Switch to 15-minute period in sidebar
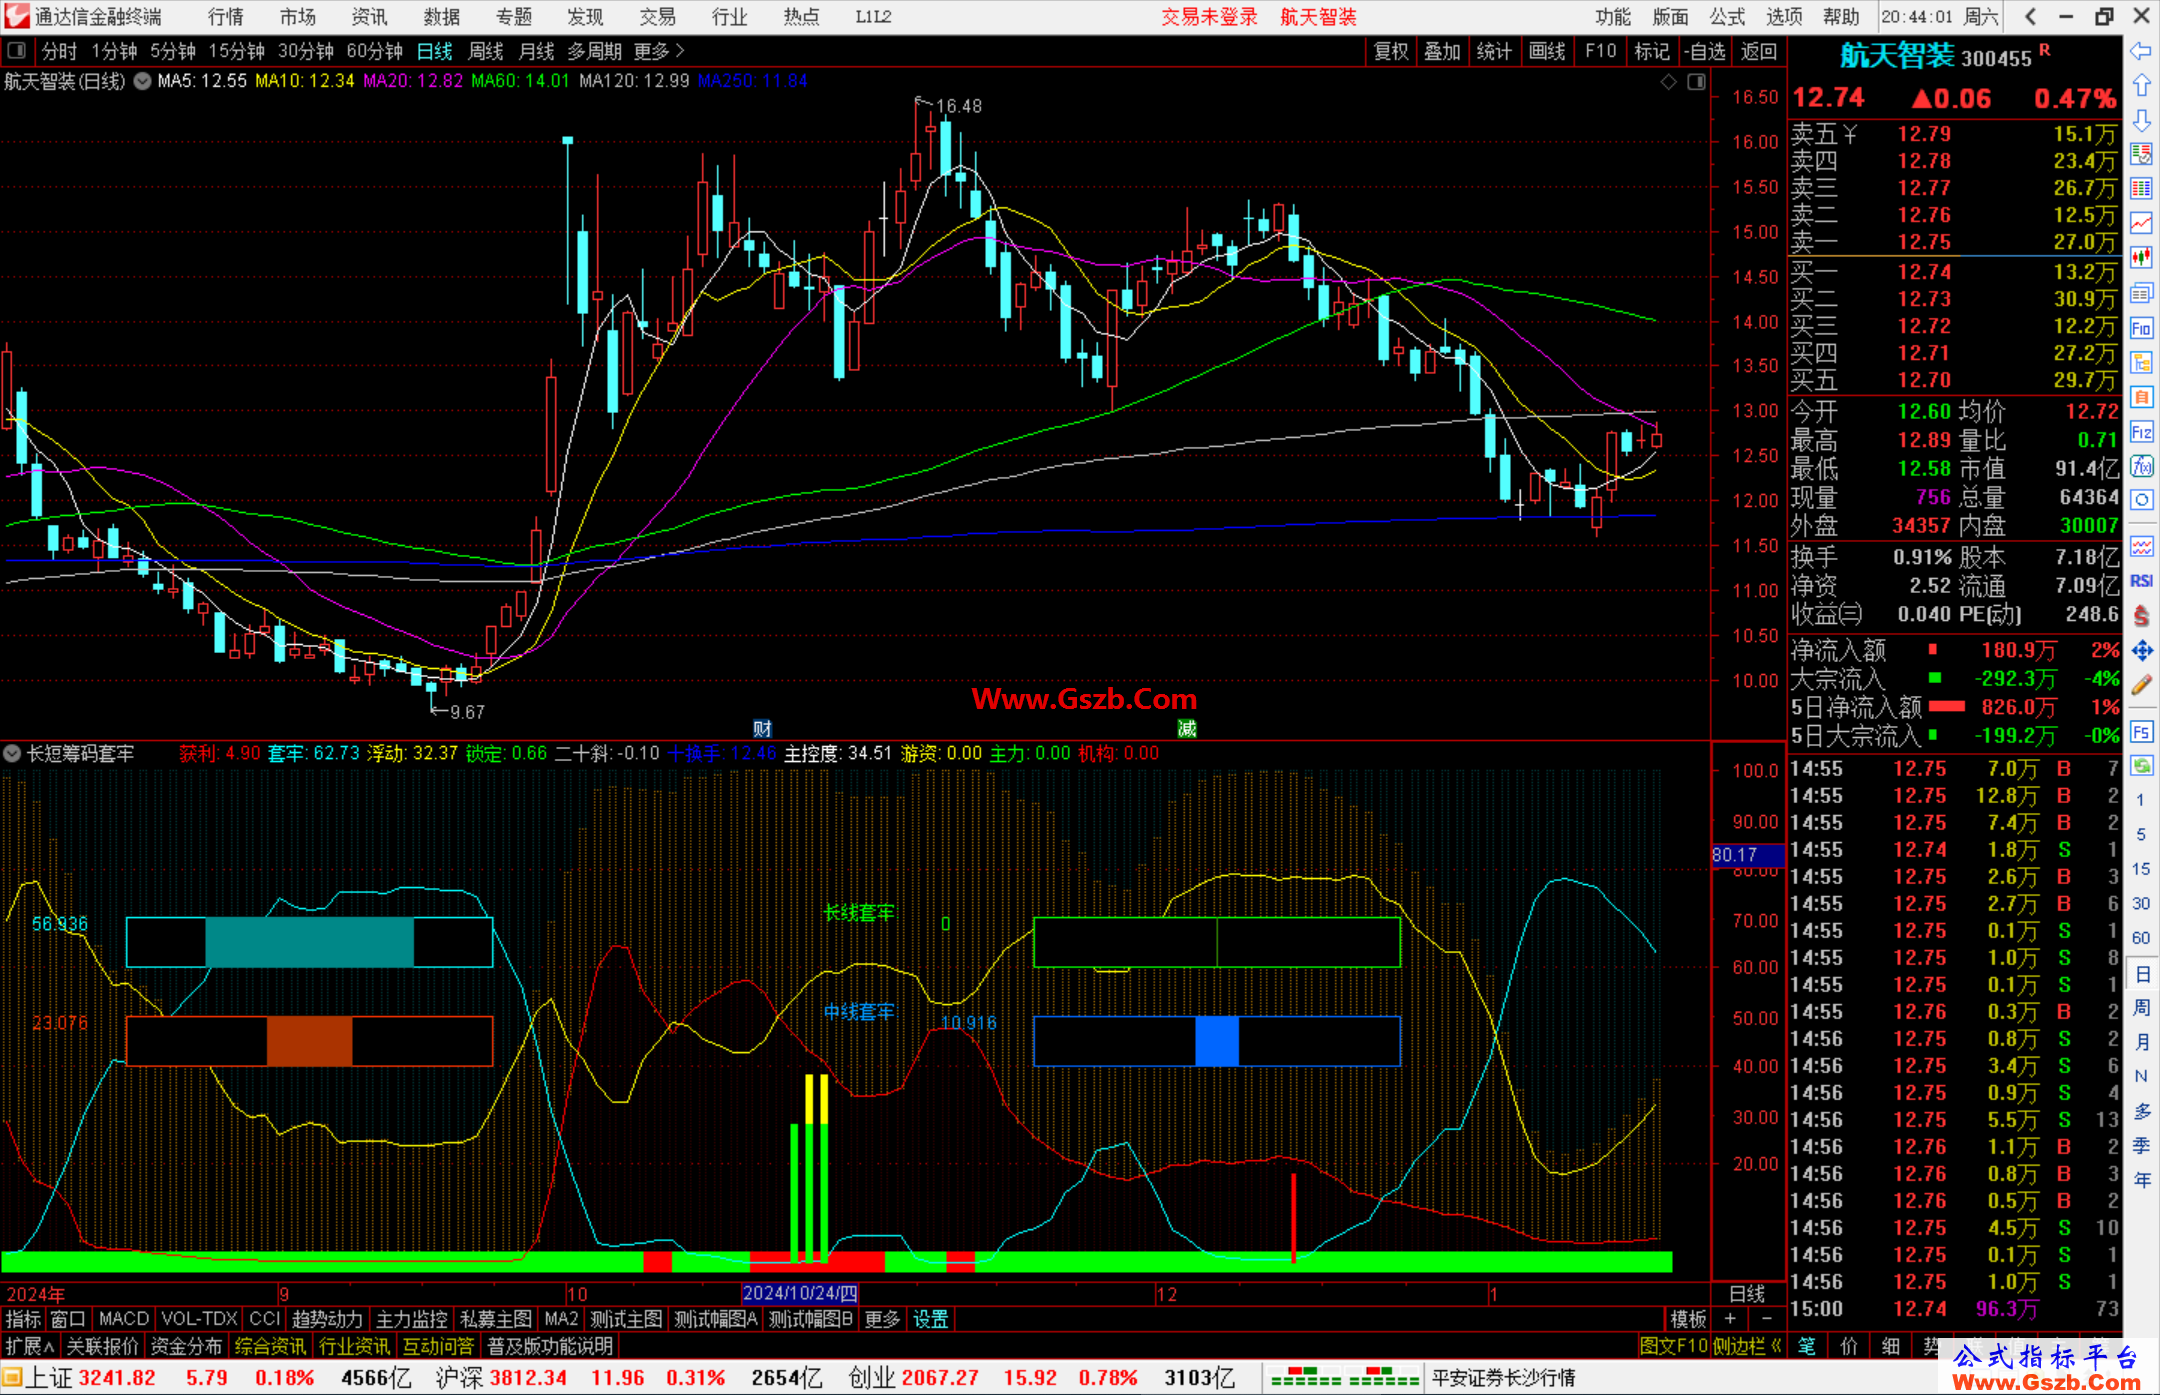The width and height of the screenshot is (2160, 1395). (2140, 869)
